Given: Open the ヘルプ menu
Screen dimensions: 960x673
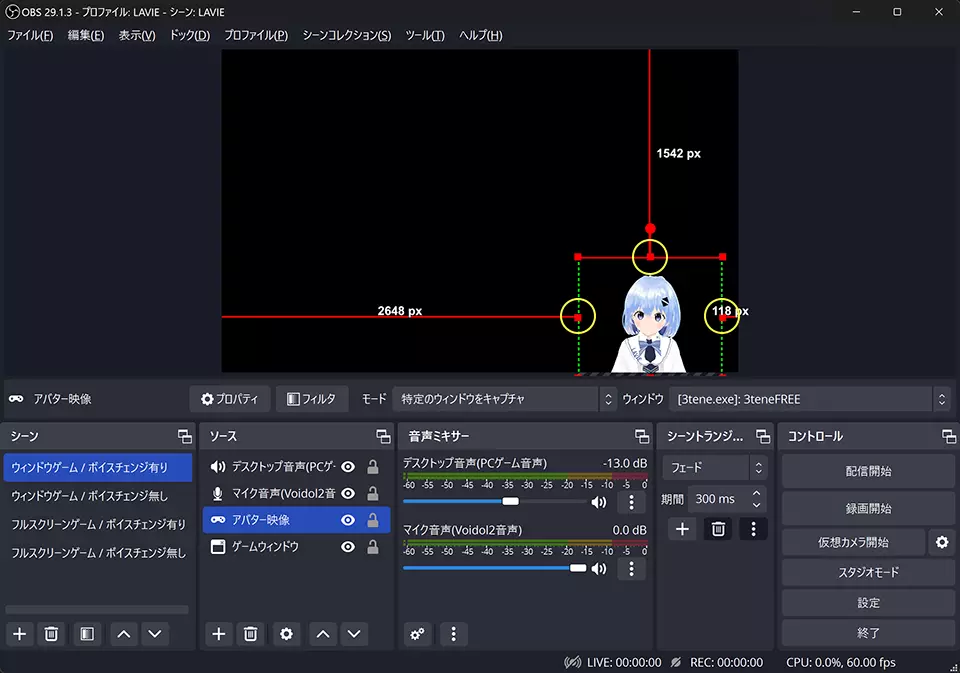Looking at the screenshot, I should [x=481, y=36].
